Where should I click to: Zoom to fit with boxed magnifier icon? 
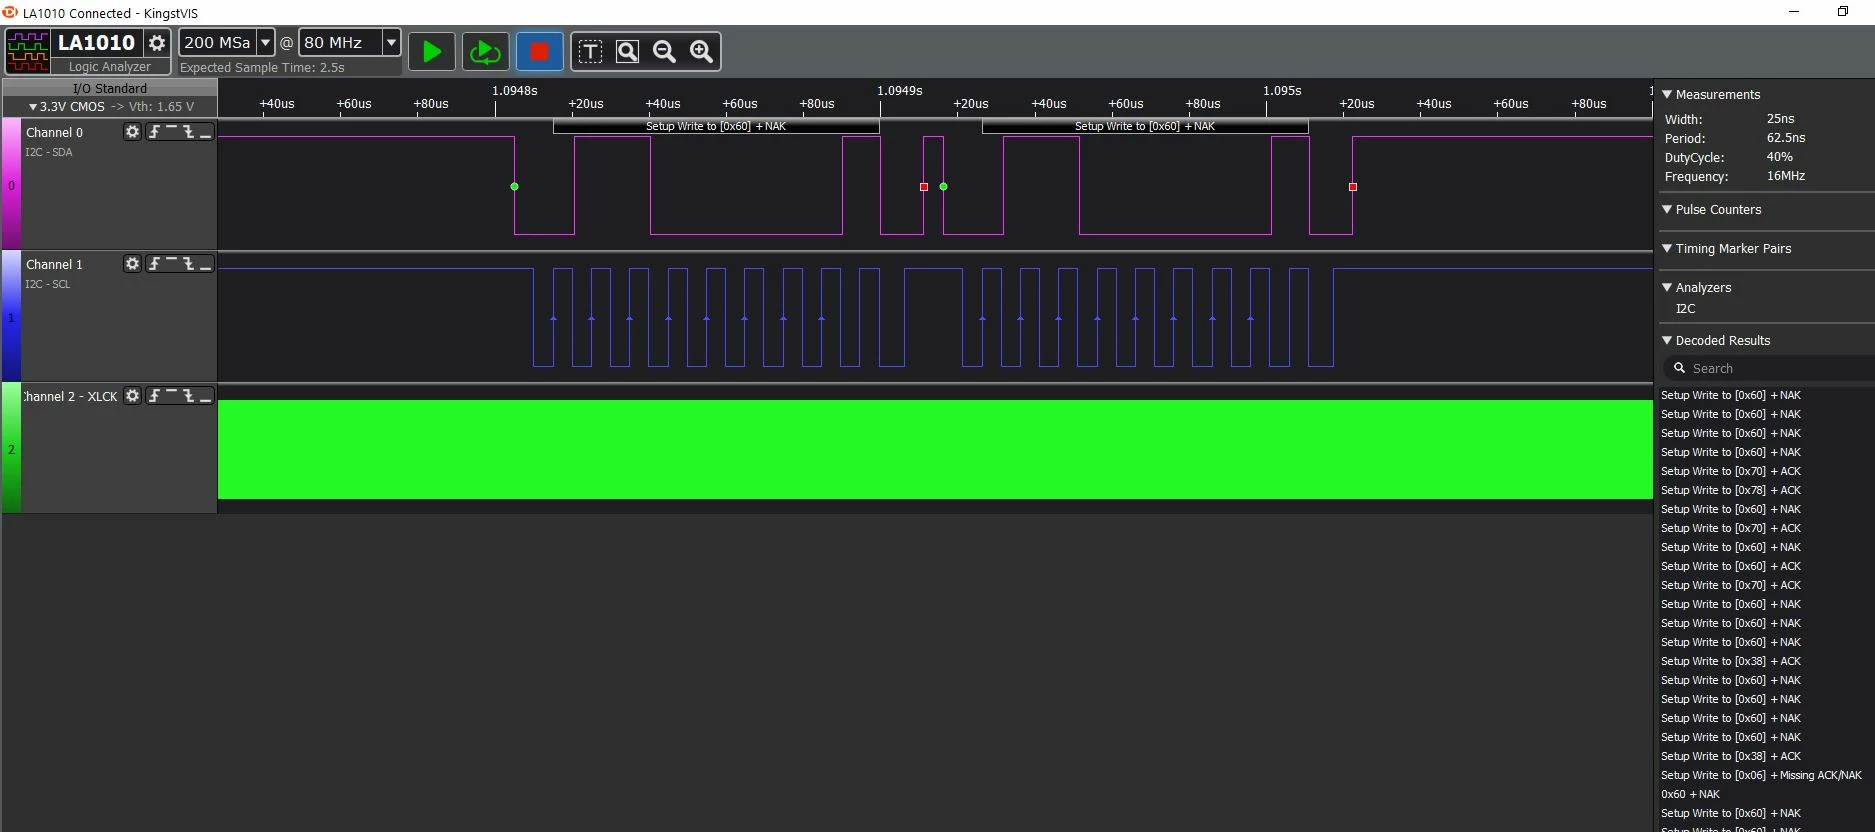click(x=627, y=51)
